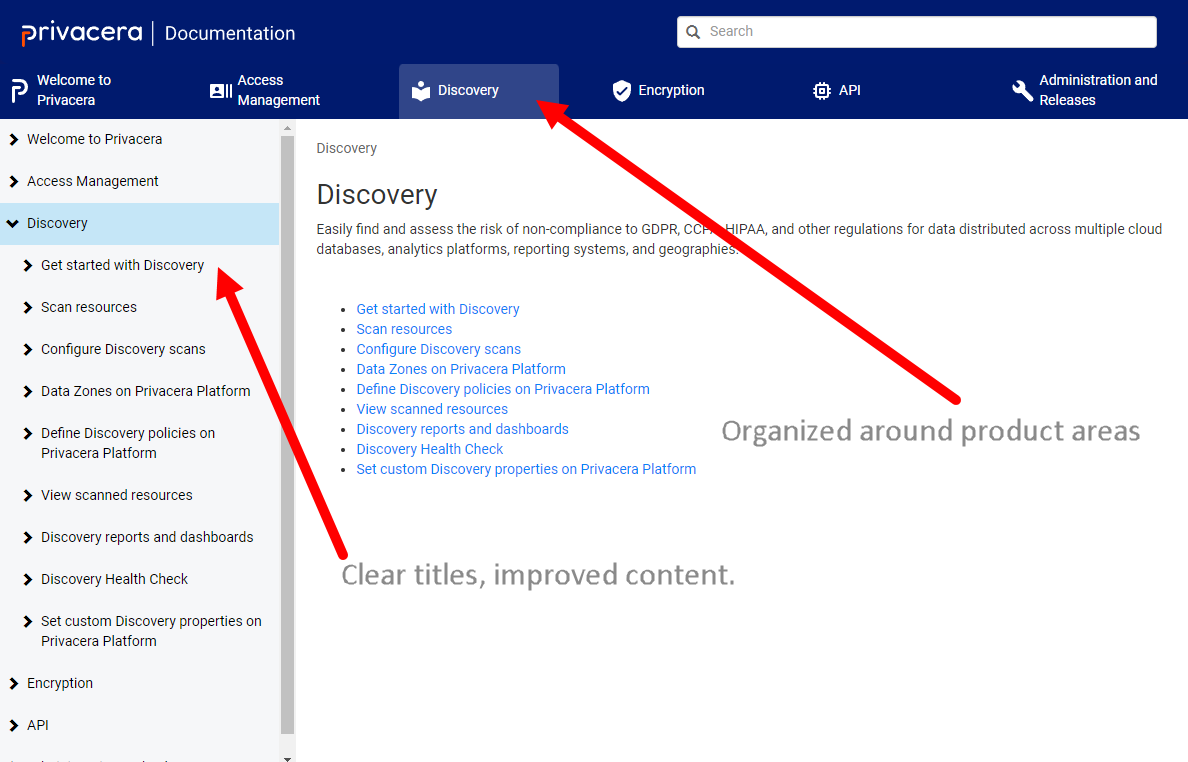Expand Welcome to Privacera in sidebar
Screen dimensions: 1188x762
tap(13, 140)
